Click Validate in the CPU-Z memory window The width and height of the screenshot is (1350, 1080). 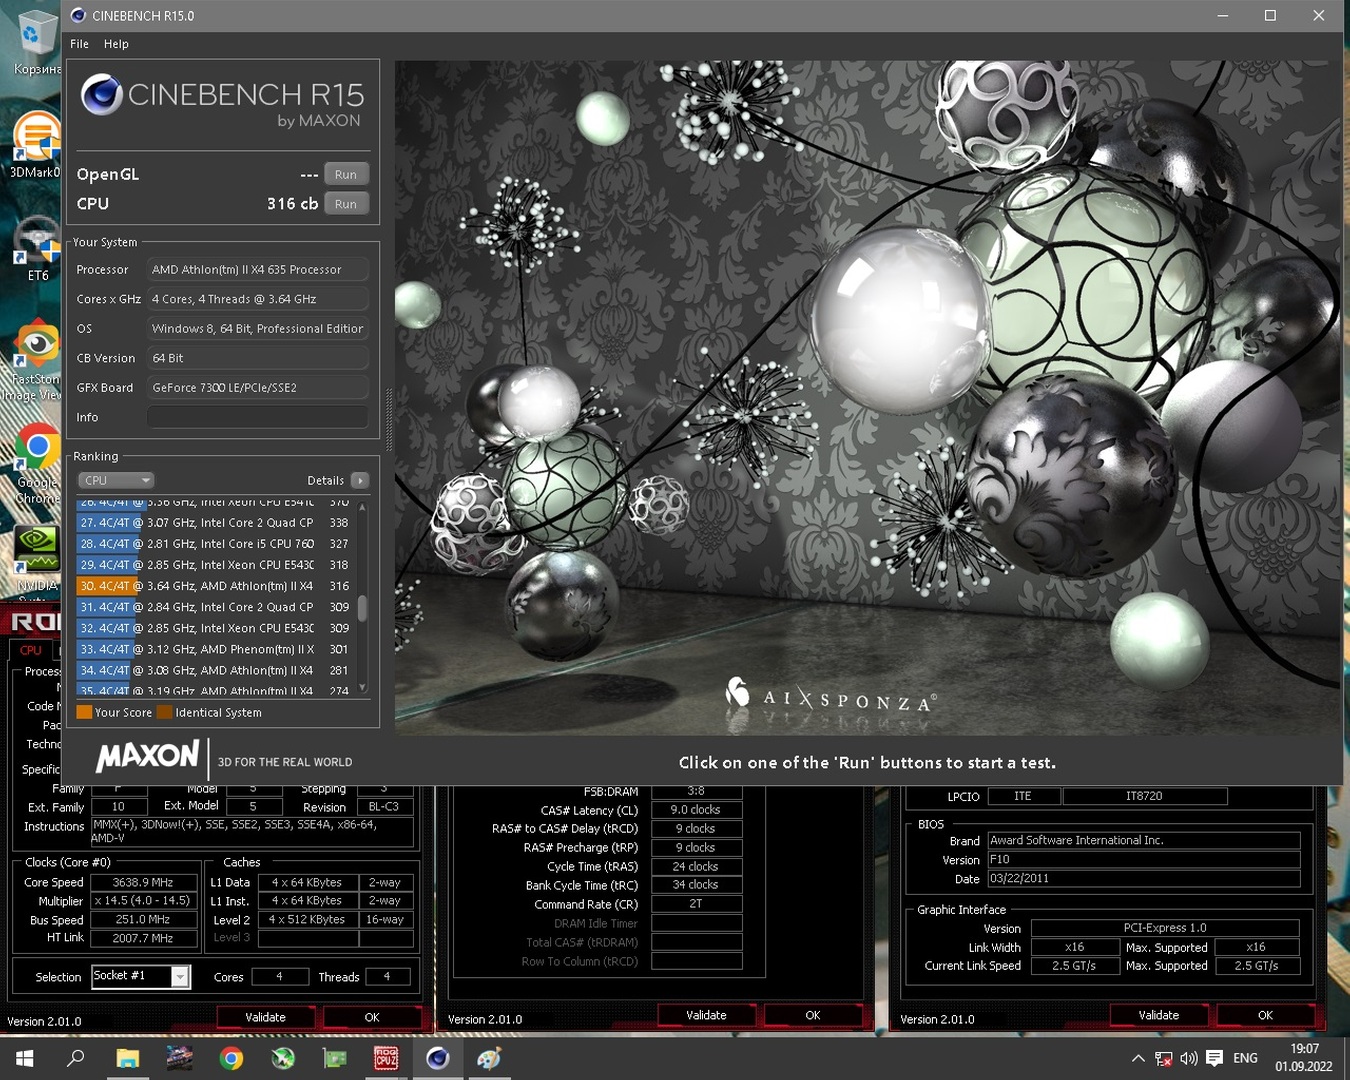tap(706, 1015)
